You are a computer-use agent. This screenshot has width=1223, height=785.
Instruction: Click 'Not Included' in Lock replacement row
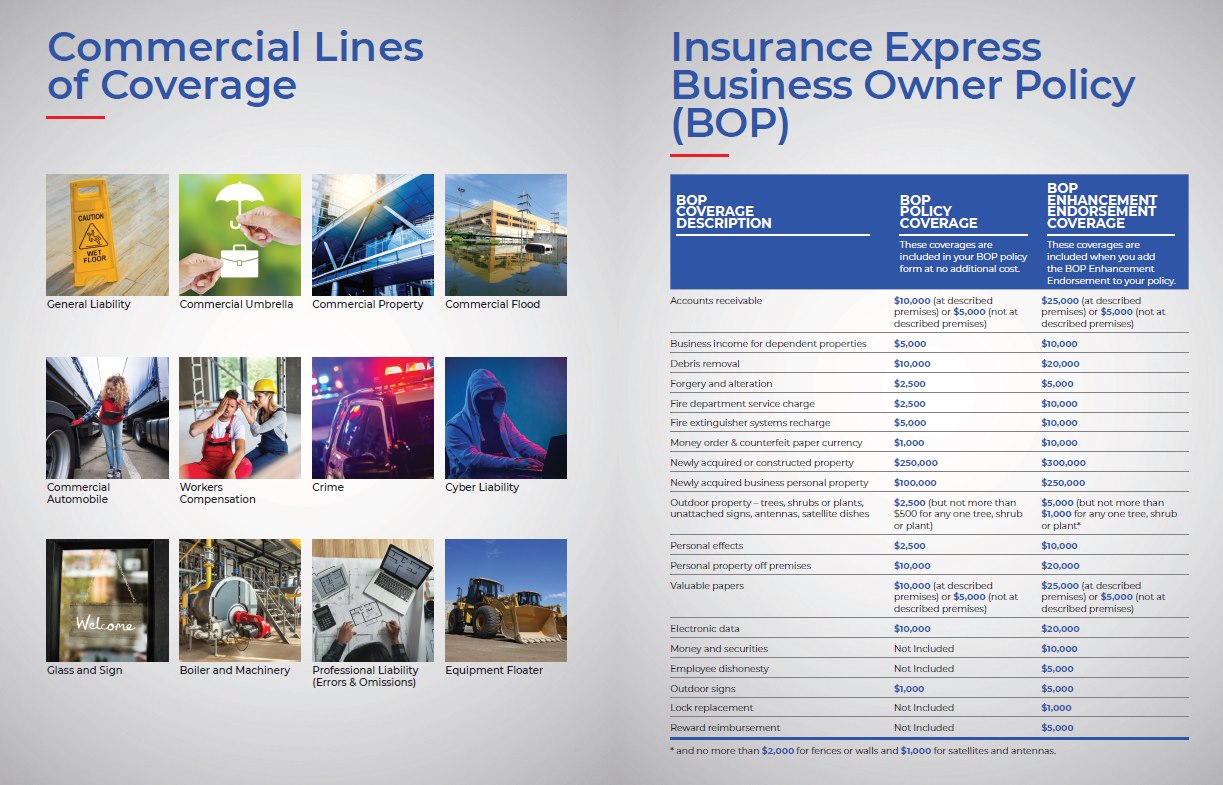[x=924, y=708]
